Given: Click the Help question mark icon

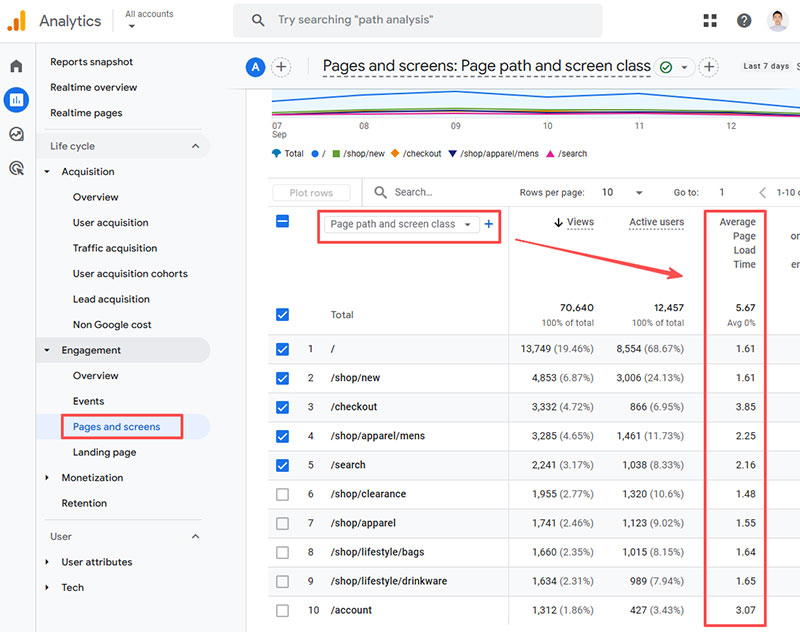Looking at the screenshot, I should point(744,20).
